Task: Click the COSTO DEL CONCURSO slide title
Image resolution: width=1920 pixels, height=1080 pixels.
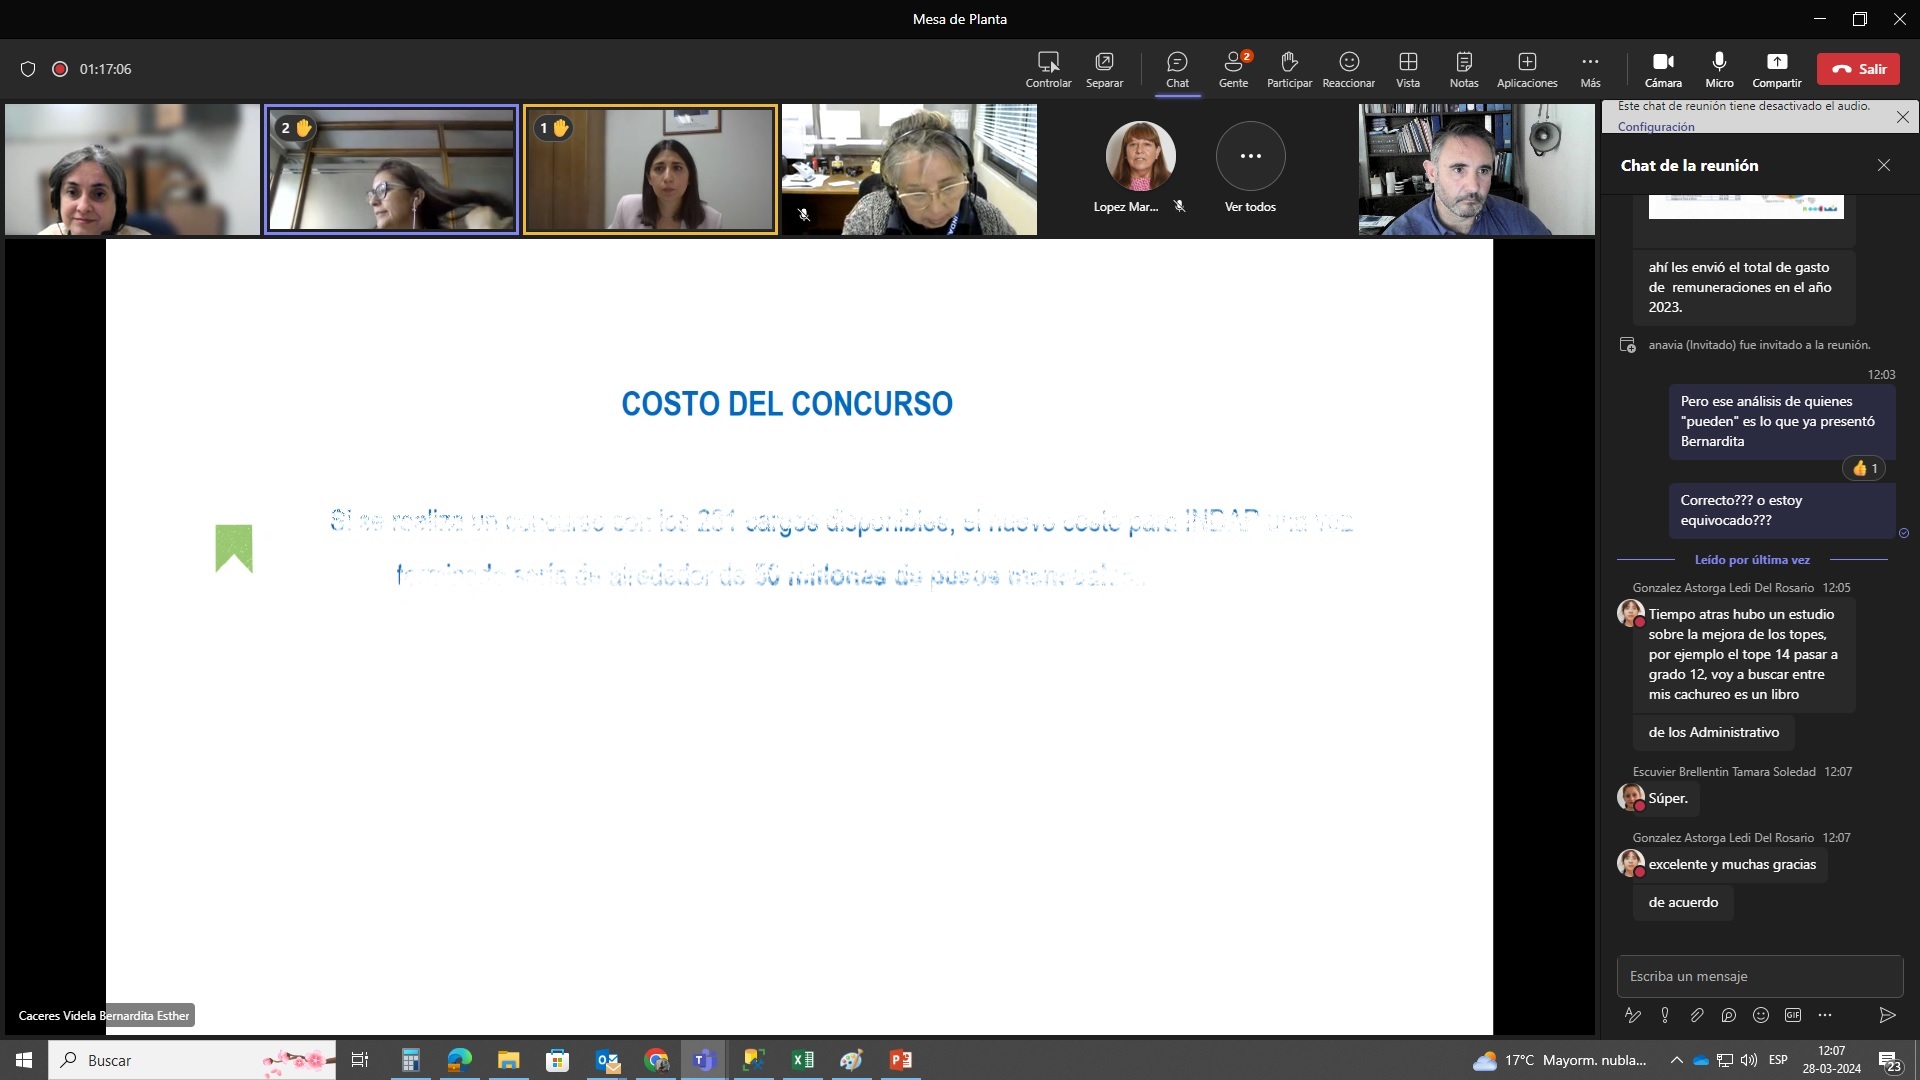Action: [x=787, y=404]
